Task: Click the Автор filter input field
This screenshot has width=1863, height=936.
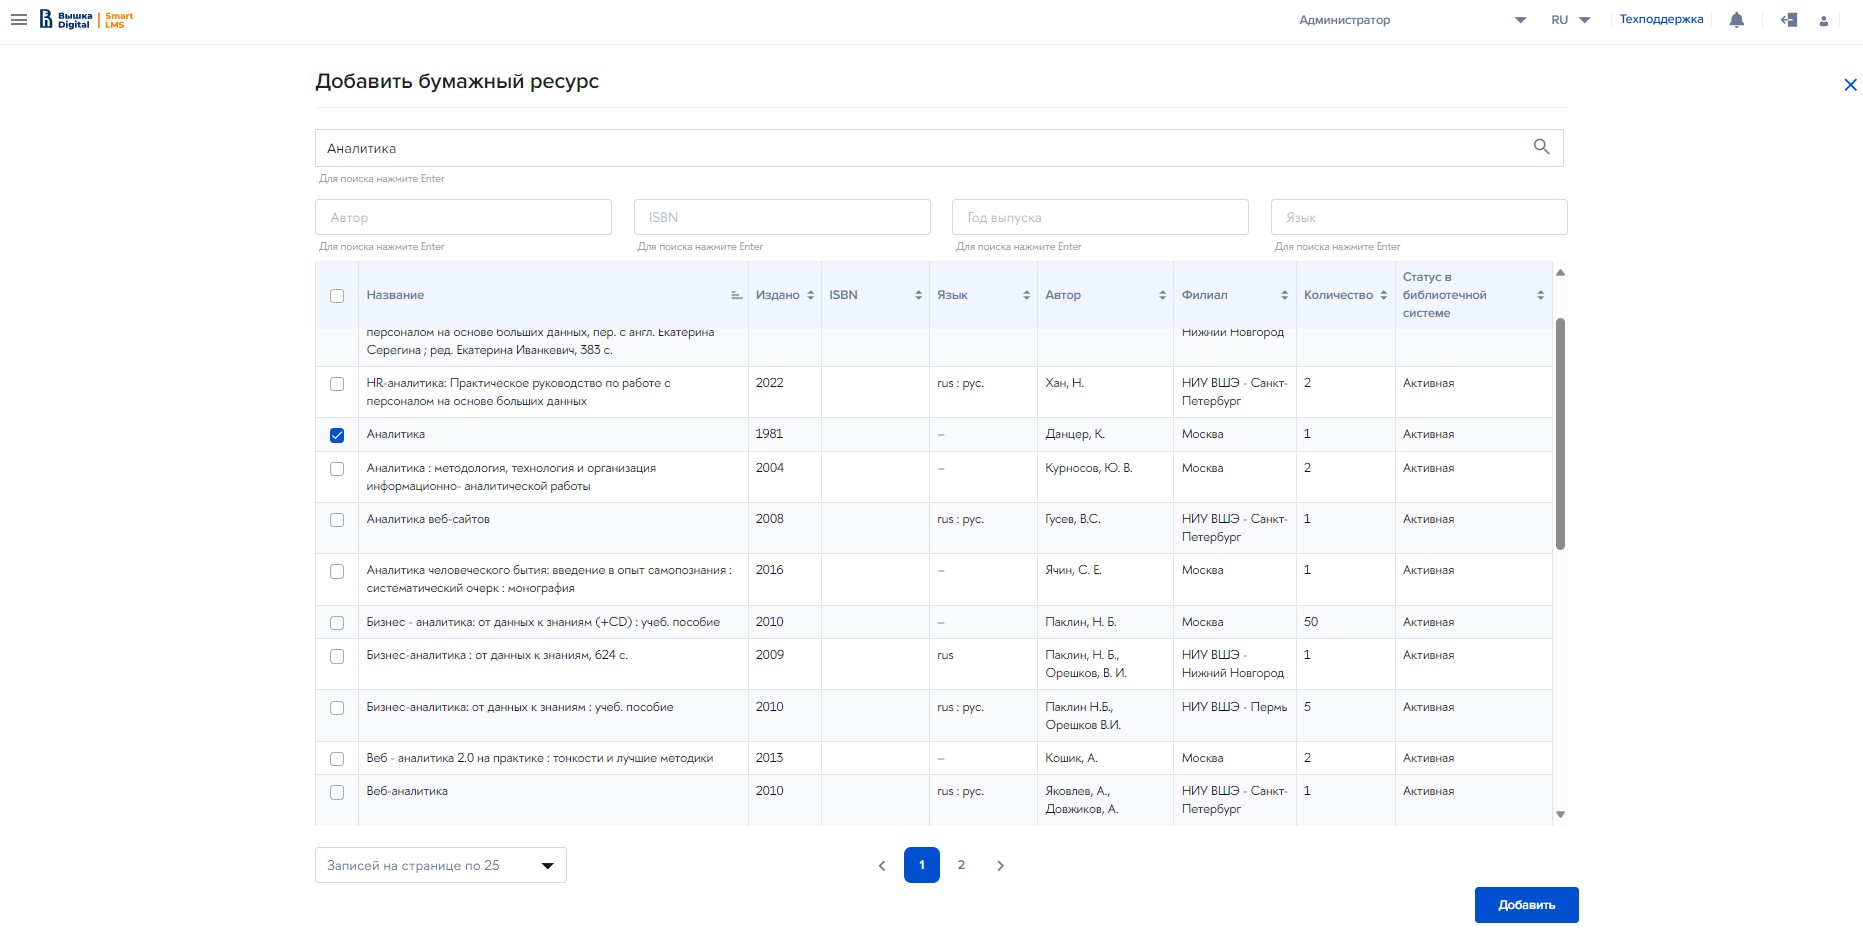Action: click(x=463, y=217)
